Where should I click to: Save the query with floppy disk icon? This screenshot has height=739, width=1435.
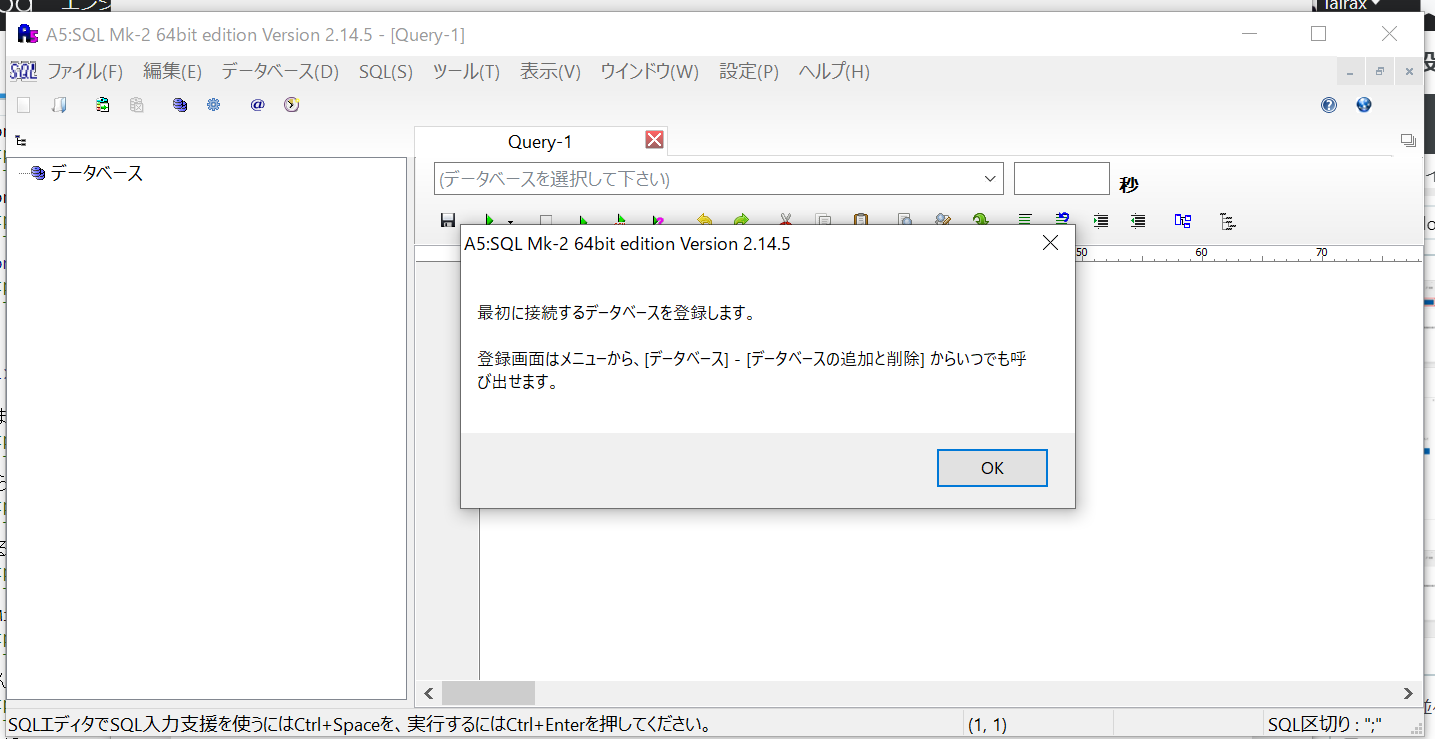pyautogui.click(x=448, y=220)
